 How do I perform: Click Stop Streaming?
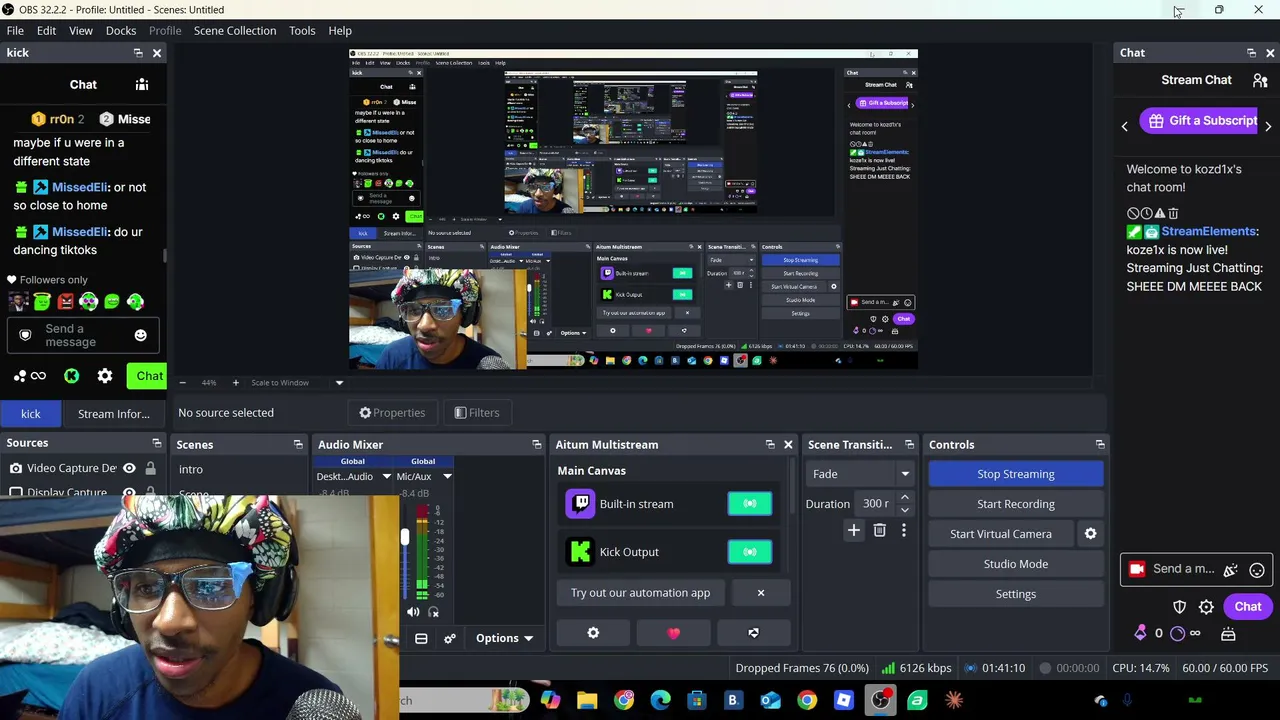(x=1015, y=474)
